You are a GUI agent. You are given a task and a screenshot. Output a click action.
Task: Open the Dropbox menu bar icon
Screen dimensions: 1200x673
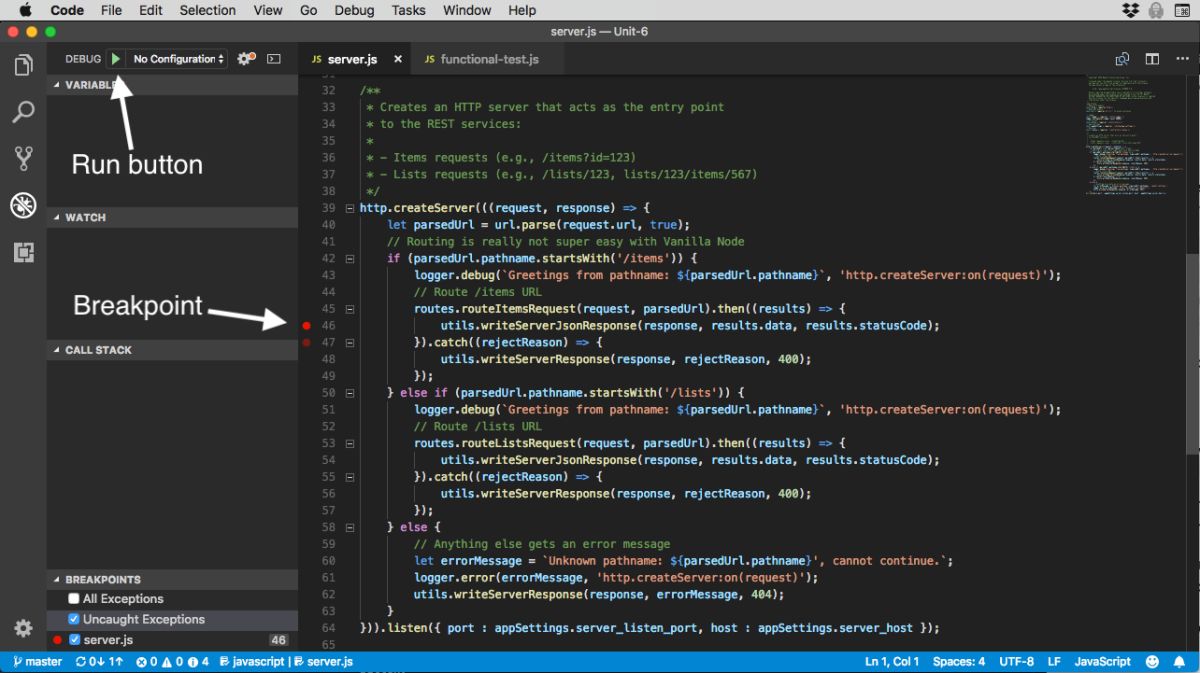coord(1130,10)
